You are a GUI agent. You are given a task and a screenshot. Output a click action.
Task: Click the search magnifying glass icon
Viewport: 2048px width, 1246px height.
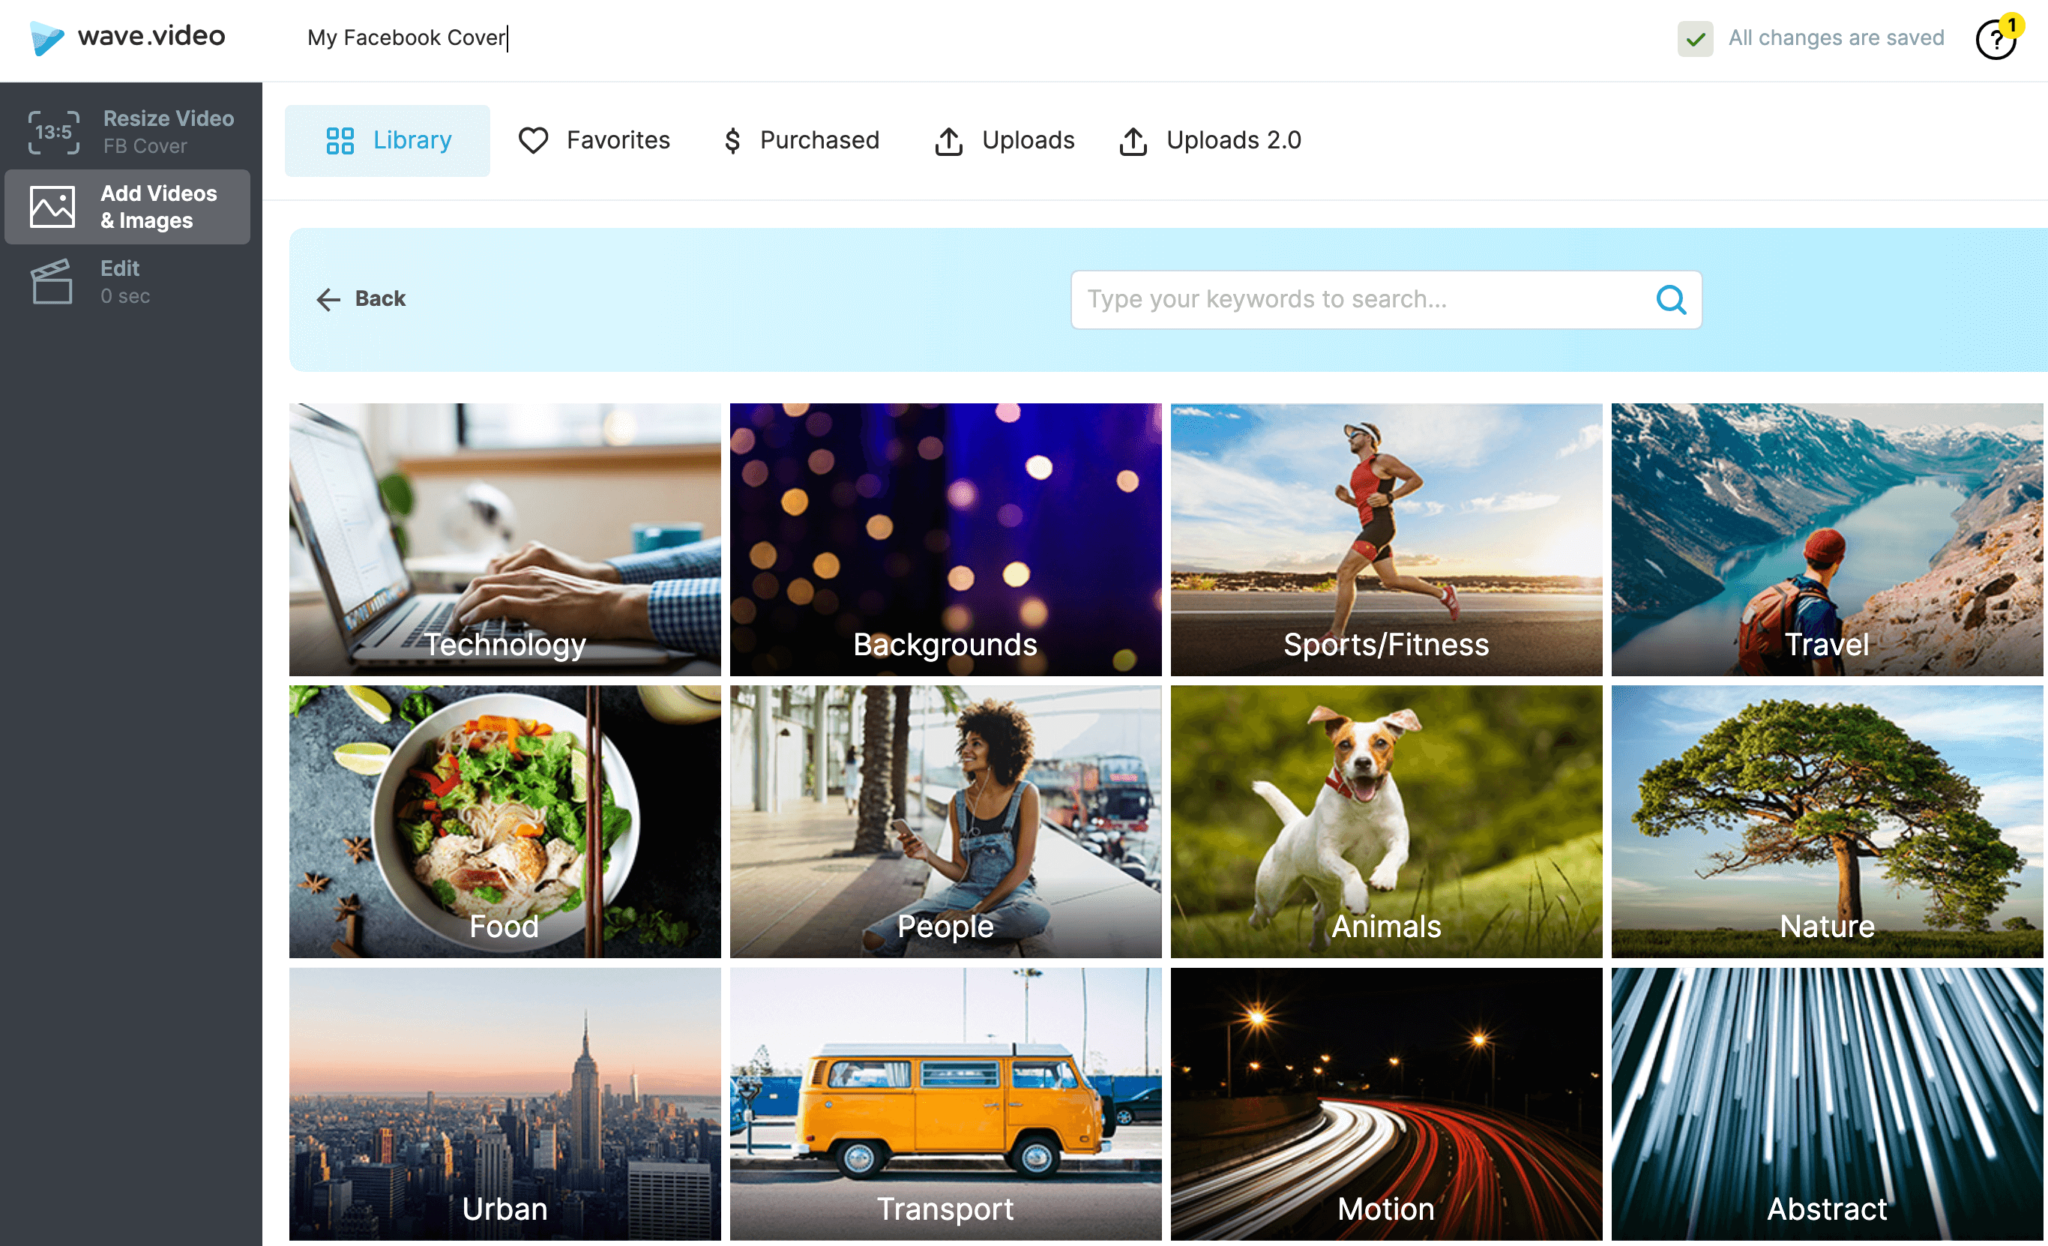click(x=1671, y=300)
